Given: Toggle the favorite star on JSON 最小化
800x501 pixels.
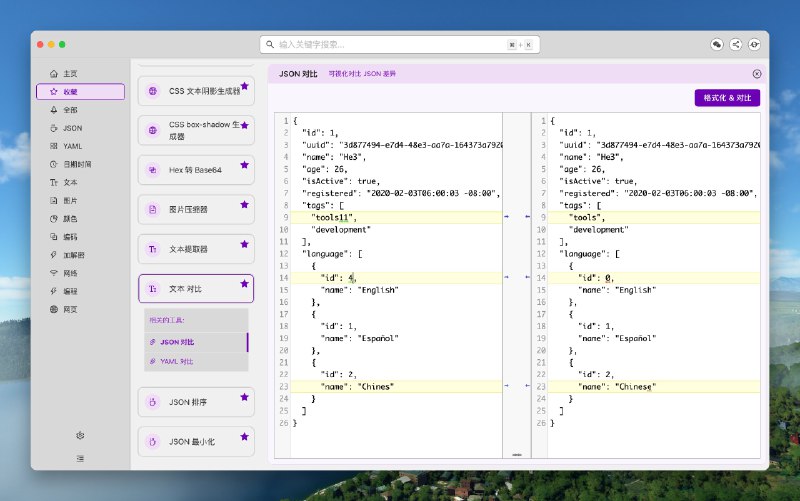Looking at the screenshot, I should tap(244, 436).
